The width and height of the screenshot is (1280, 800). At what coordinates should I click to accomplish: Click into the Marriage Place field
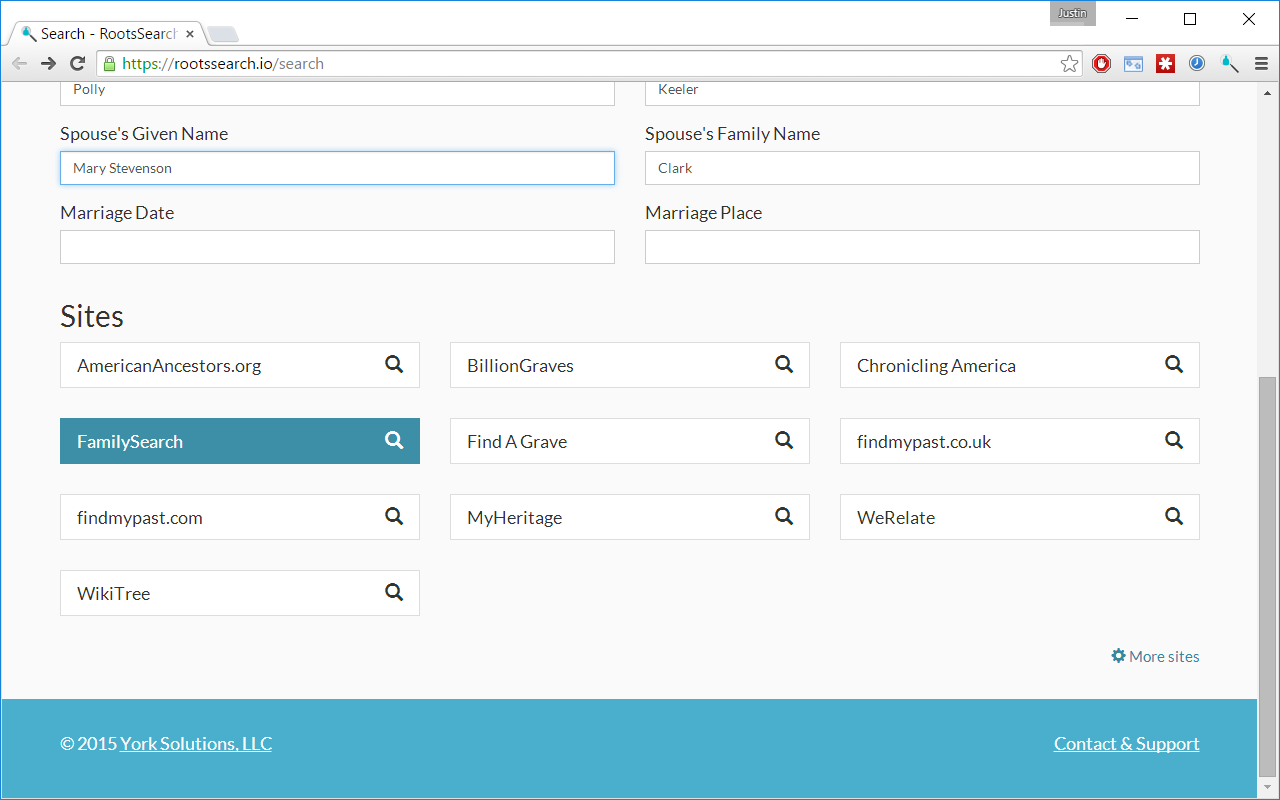pos(922,247)
